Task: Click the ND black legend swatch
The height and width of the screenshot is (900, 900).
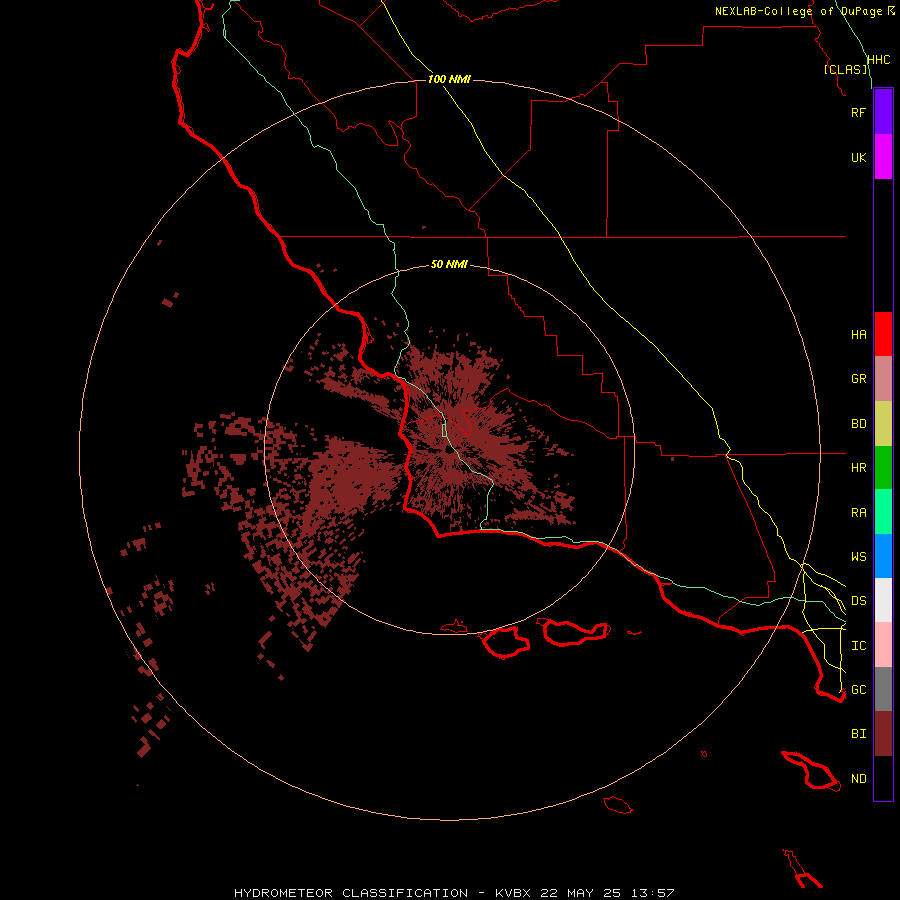Action: 883,778
